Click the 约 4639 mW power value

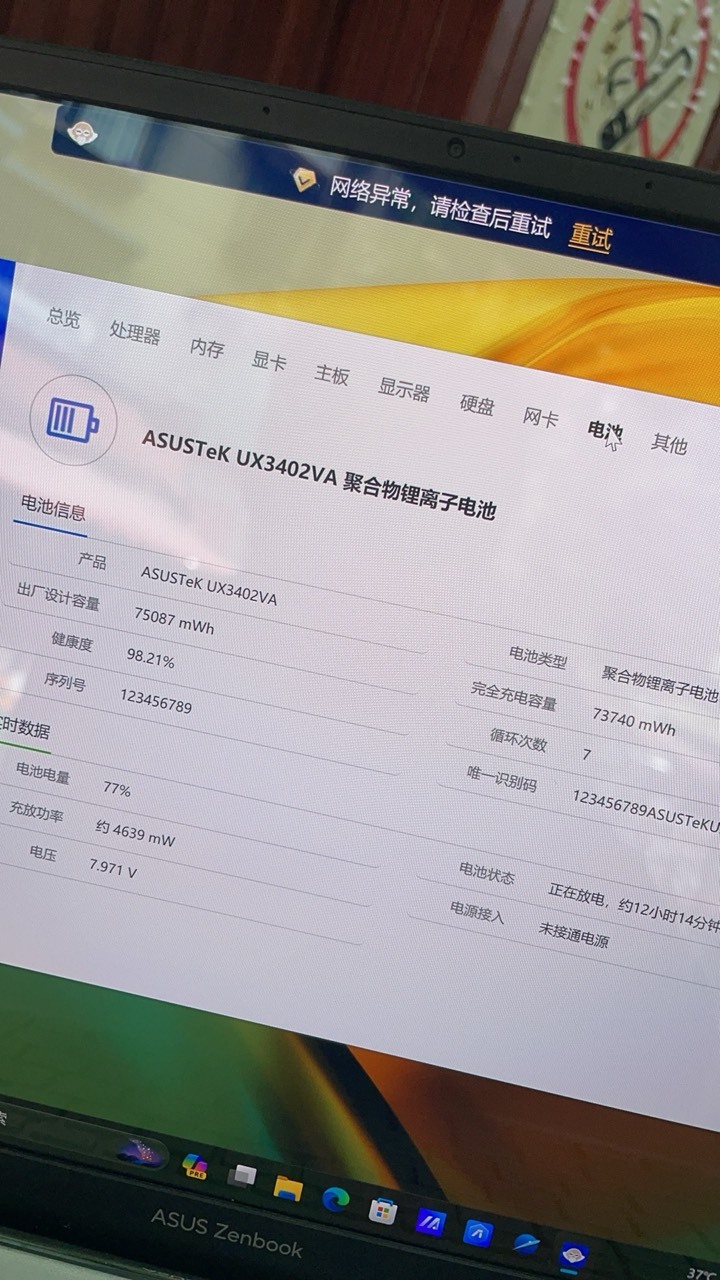[x=135, y=832]
